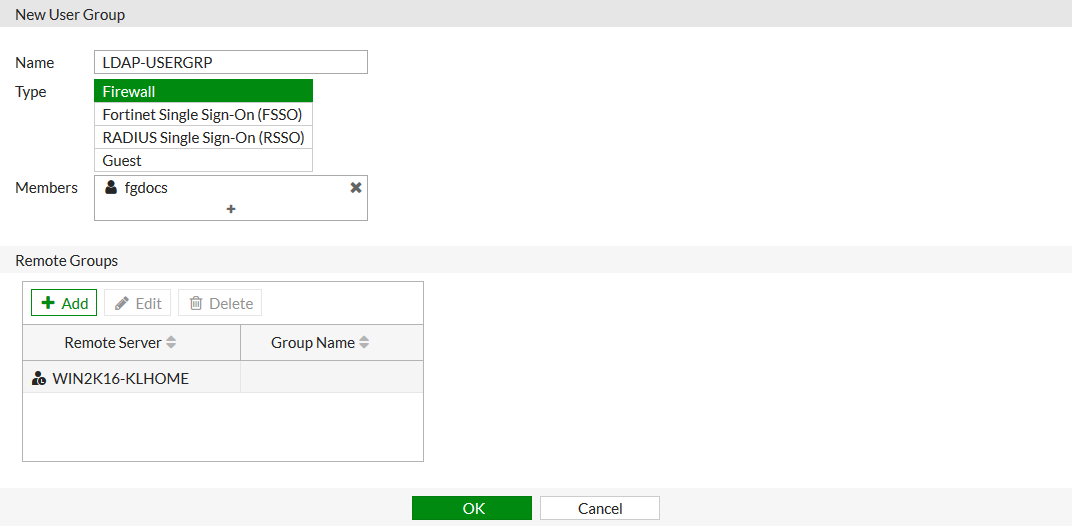Click the Group Name column header
The width and height of the screenshot is (1072, 526).
click(312, 343)
